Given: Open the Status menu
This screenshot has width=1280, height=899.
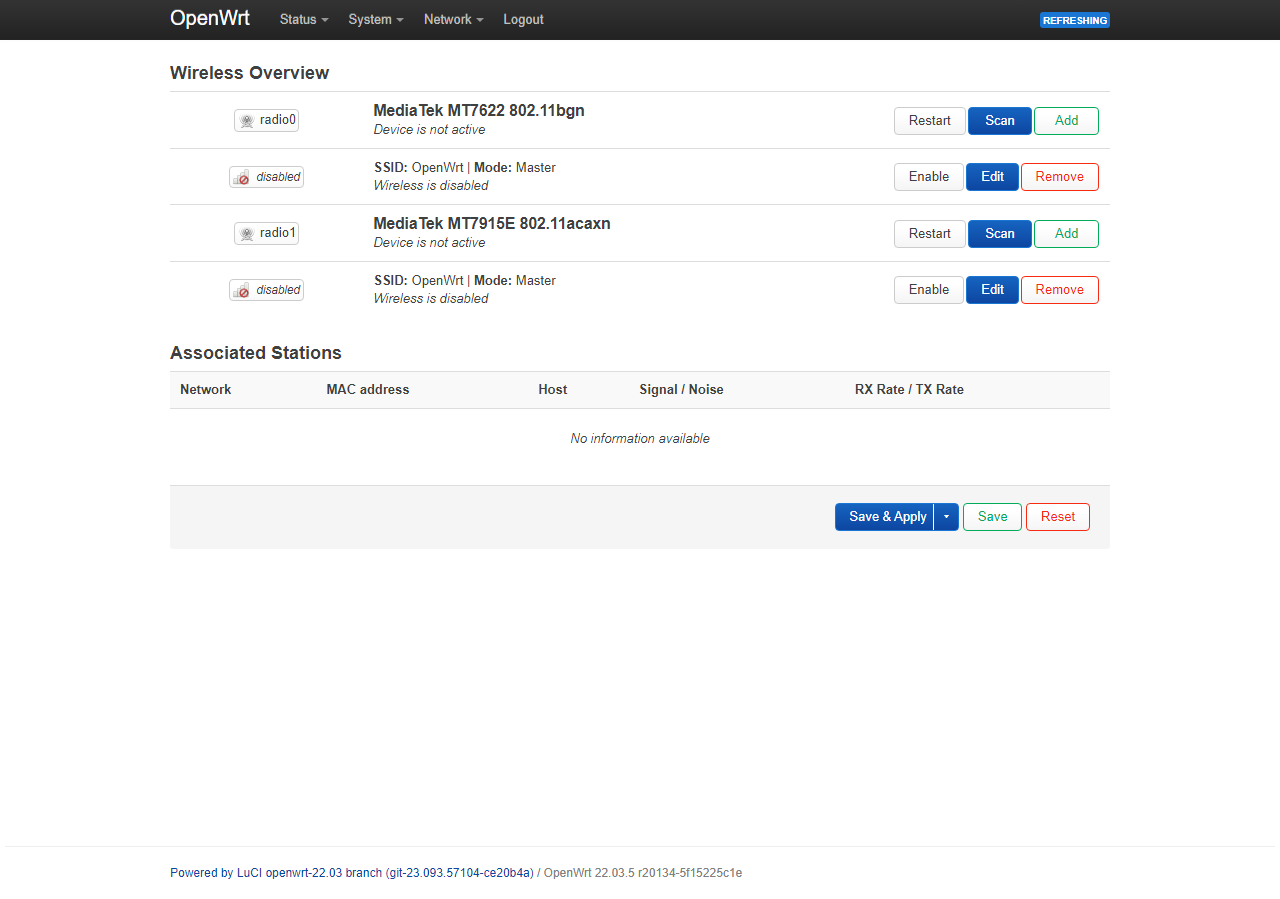Looking at the screenshot, I should 304,19.
